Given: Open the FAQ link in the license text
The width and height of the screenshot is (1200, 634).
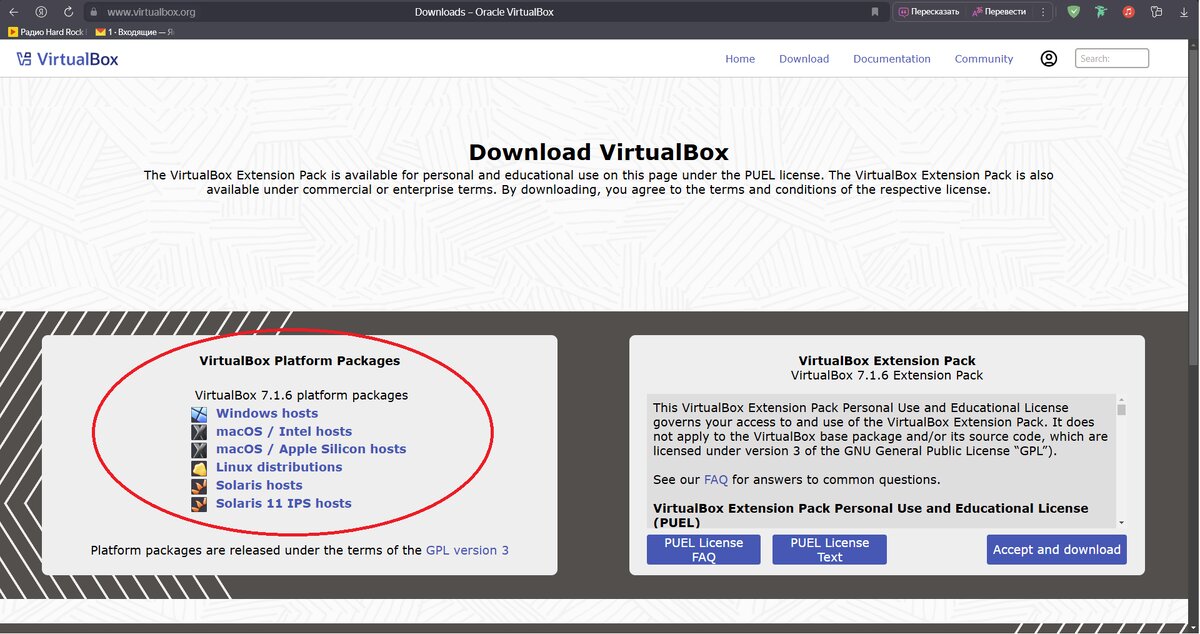Looking at the screenshot, I should click(x=716, y=480).
